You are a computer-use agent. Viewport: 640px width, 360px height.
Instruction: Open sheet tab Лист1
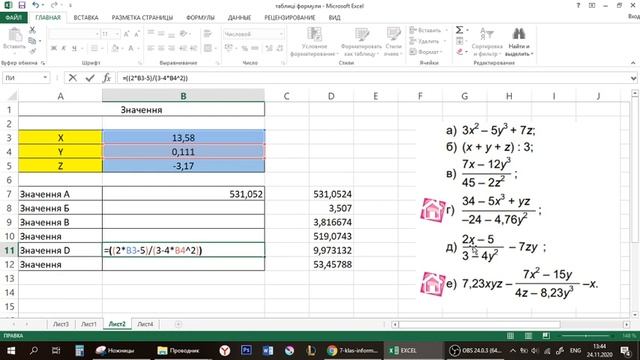[89, 324]
